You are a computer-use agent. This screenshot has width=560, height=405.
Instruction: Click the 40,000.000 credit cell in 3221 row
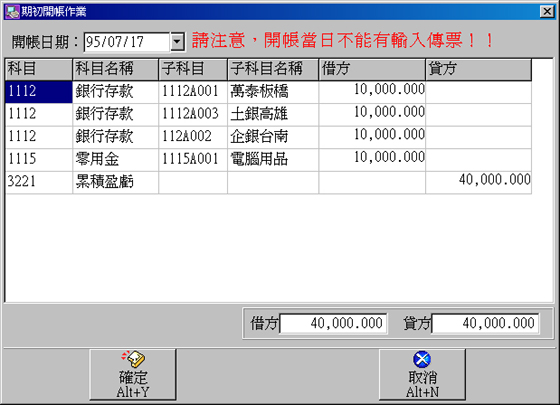coord(479,182)
